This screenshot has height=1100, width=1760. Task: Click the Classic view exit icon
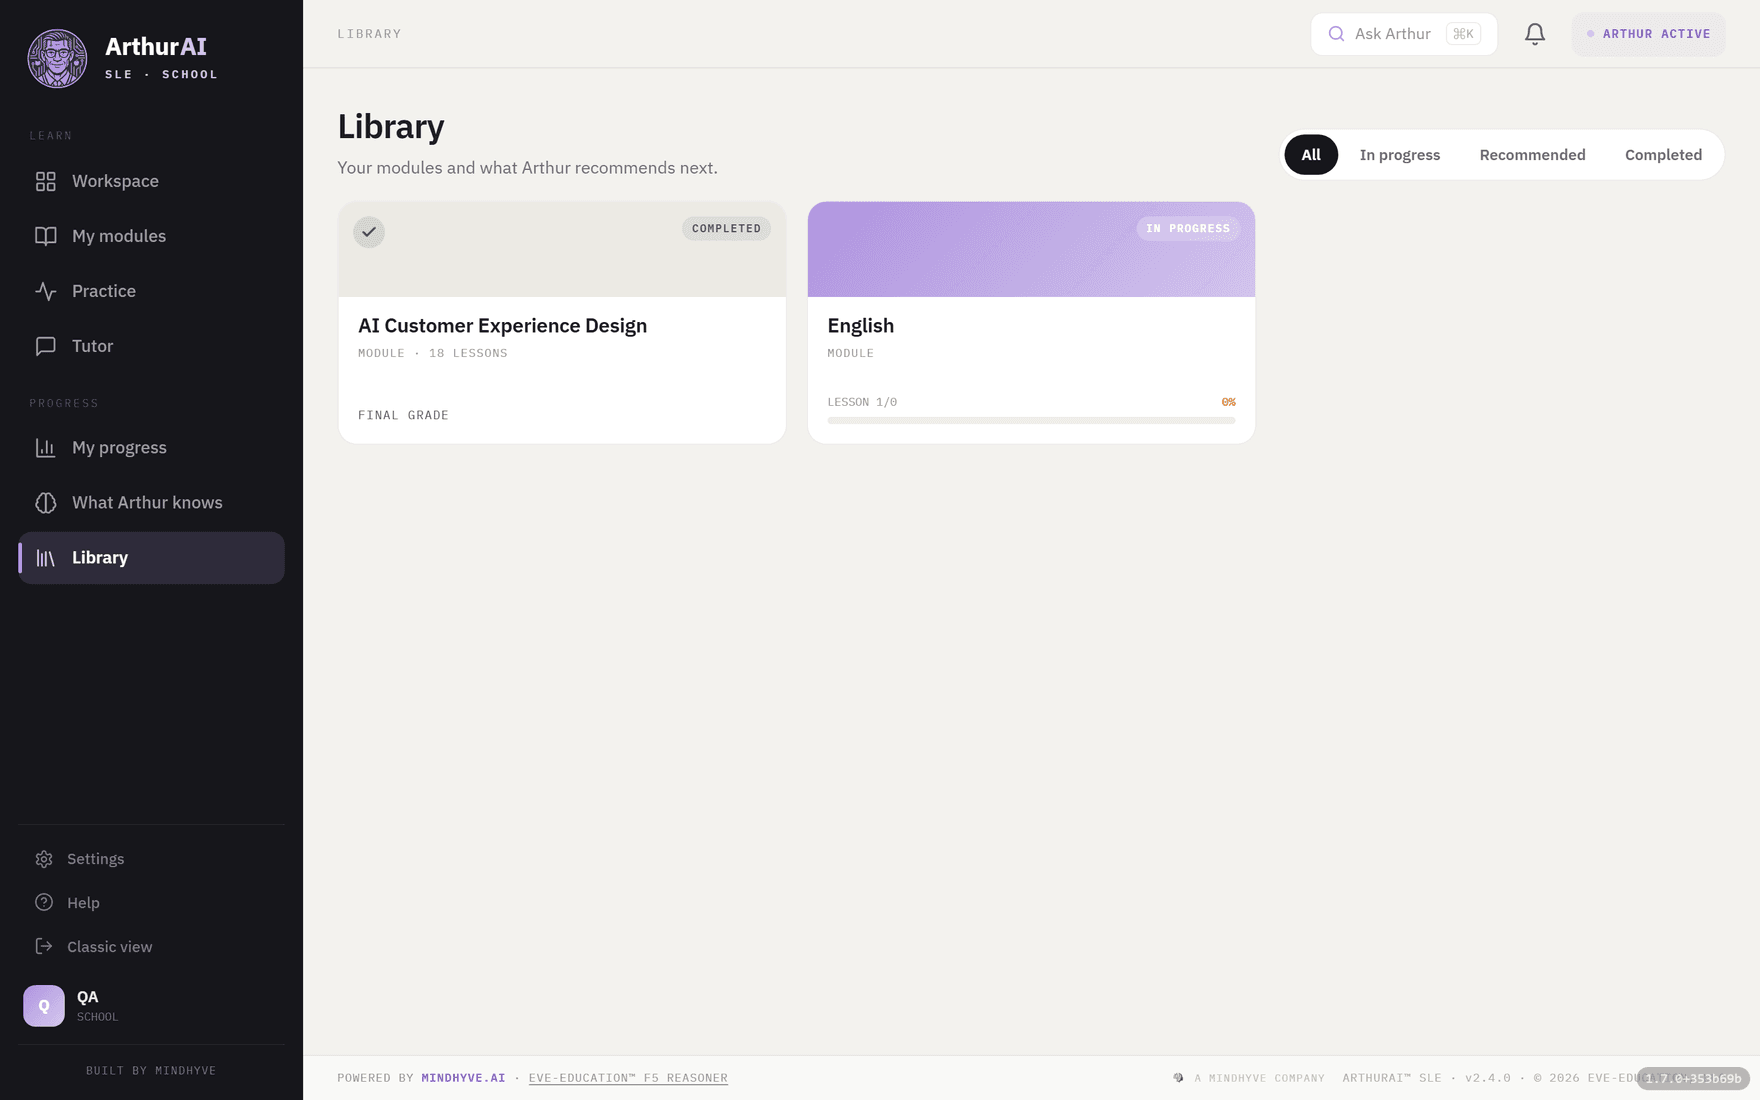point(44,946)
